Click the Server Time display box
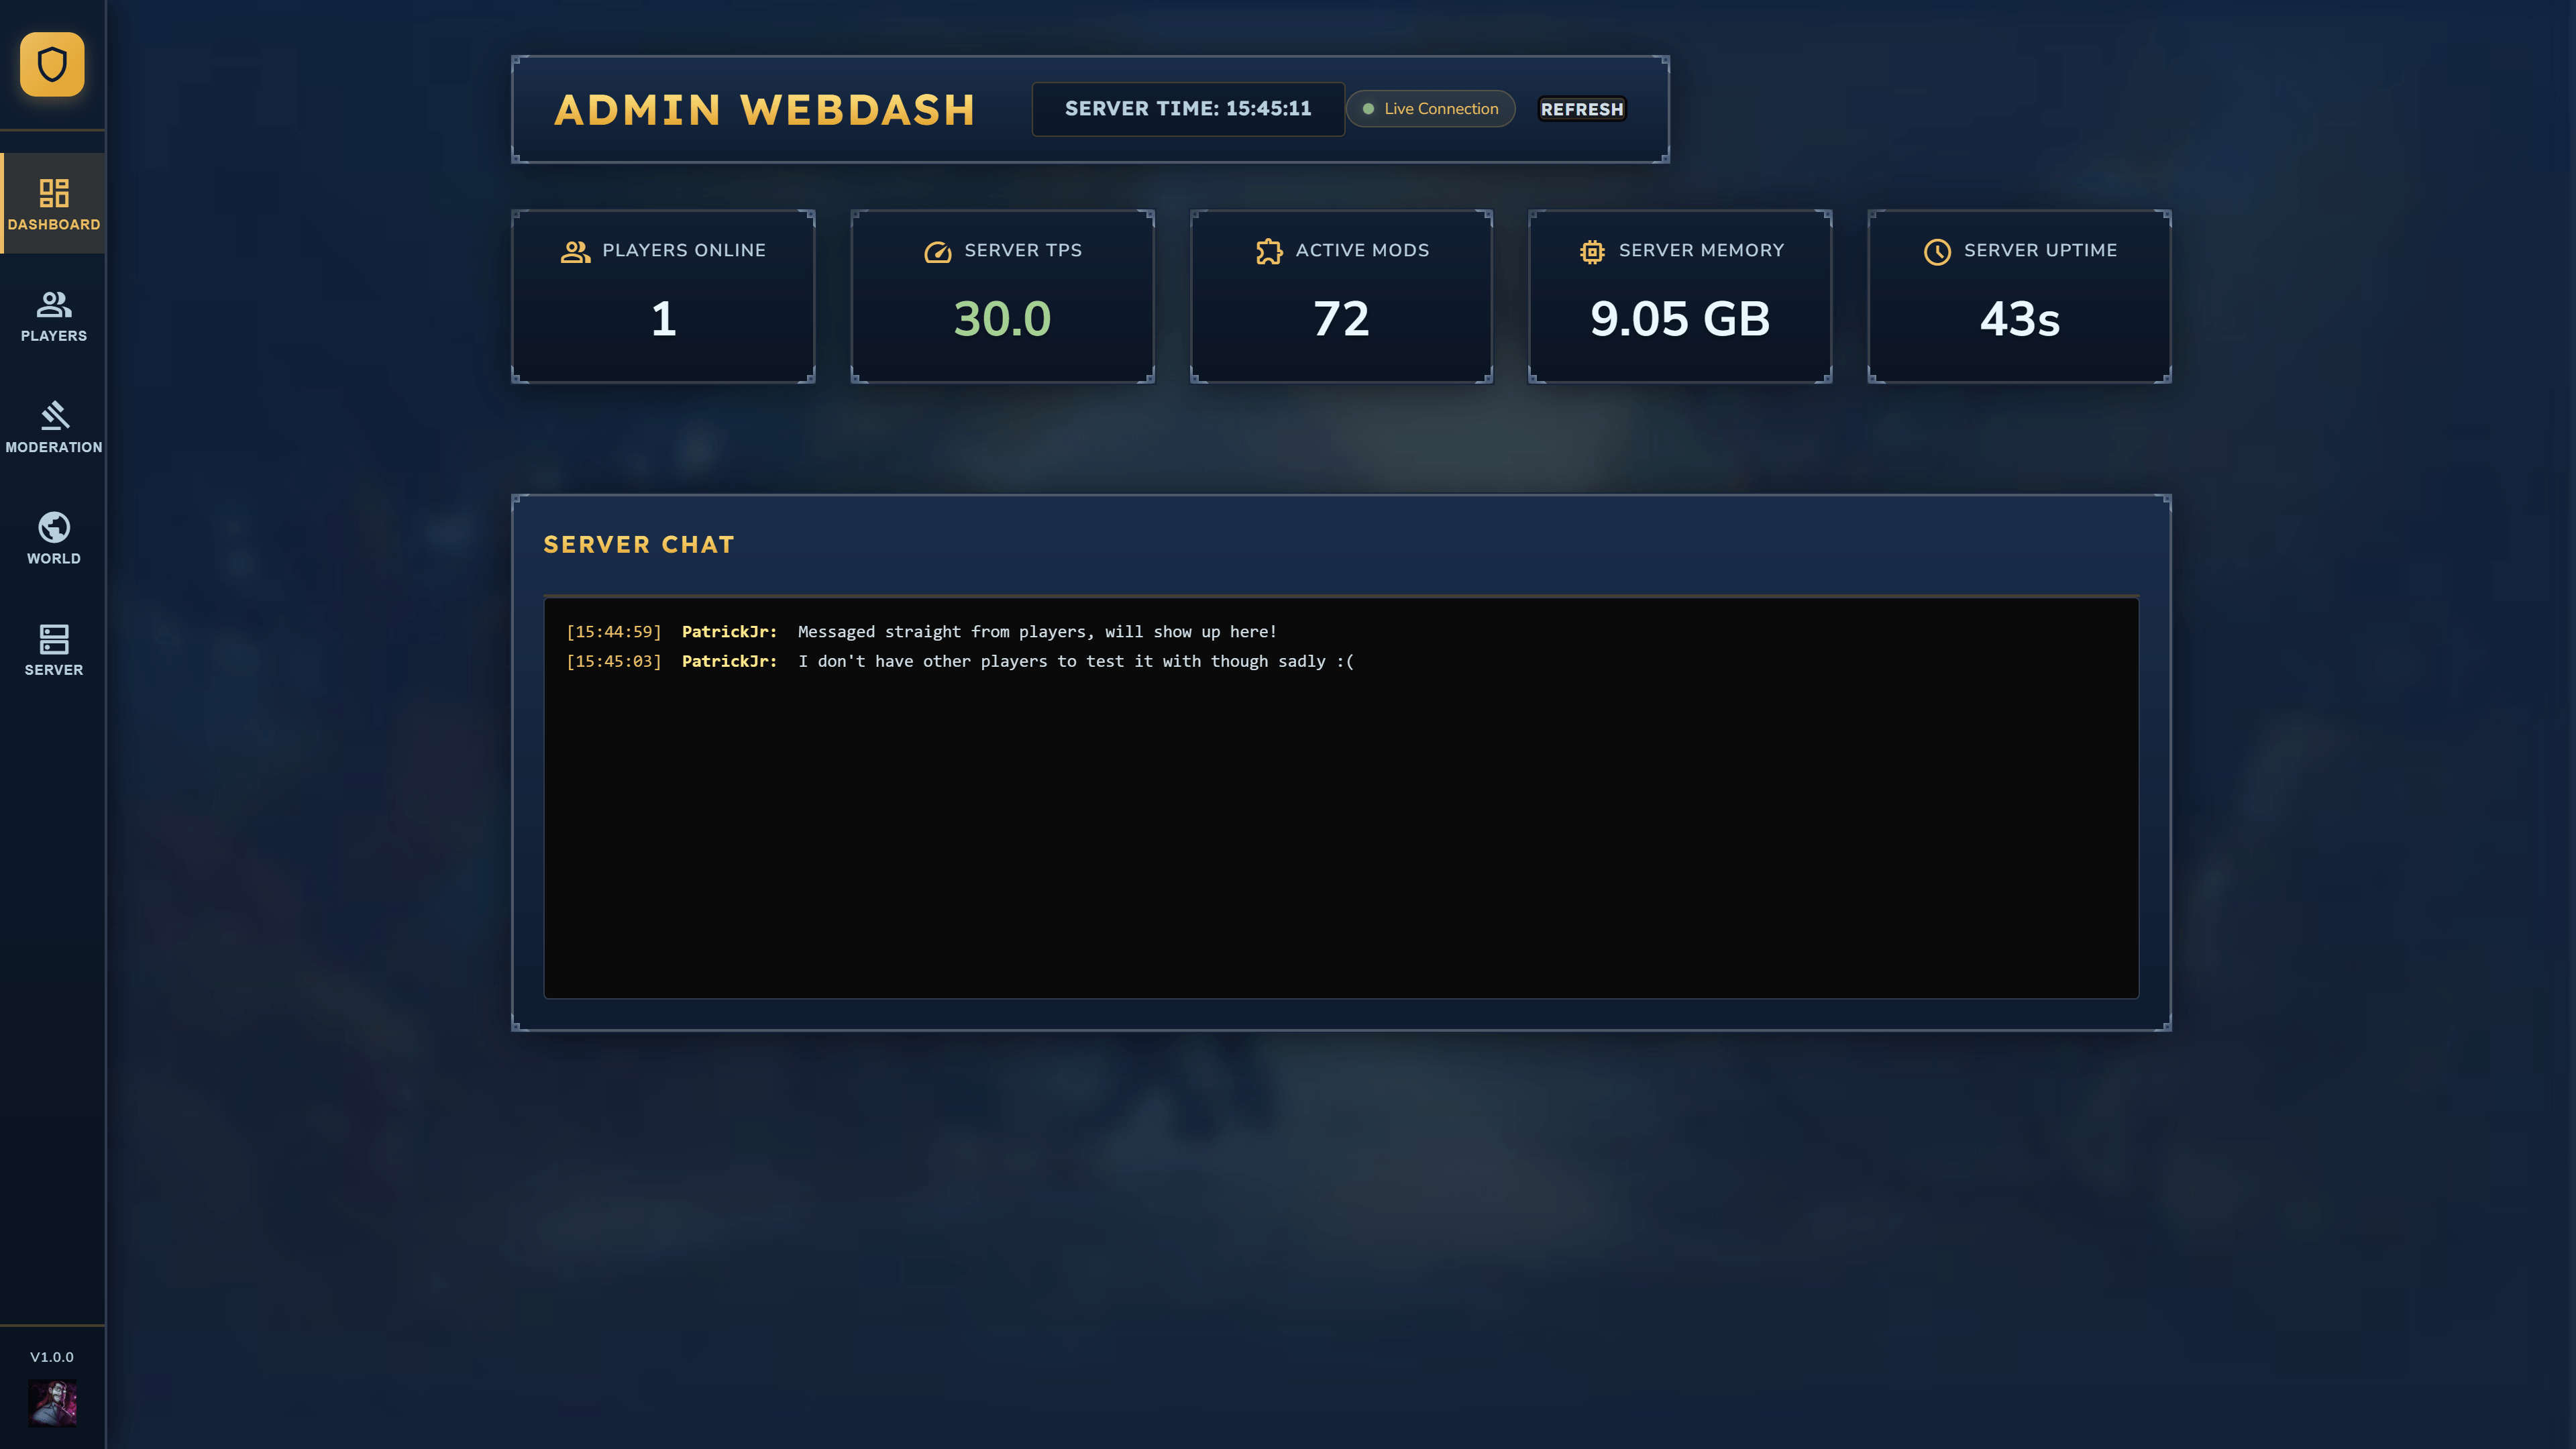The image size is (2576, 1449). coord(1188,109)
